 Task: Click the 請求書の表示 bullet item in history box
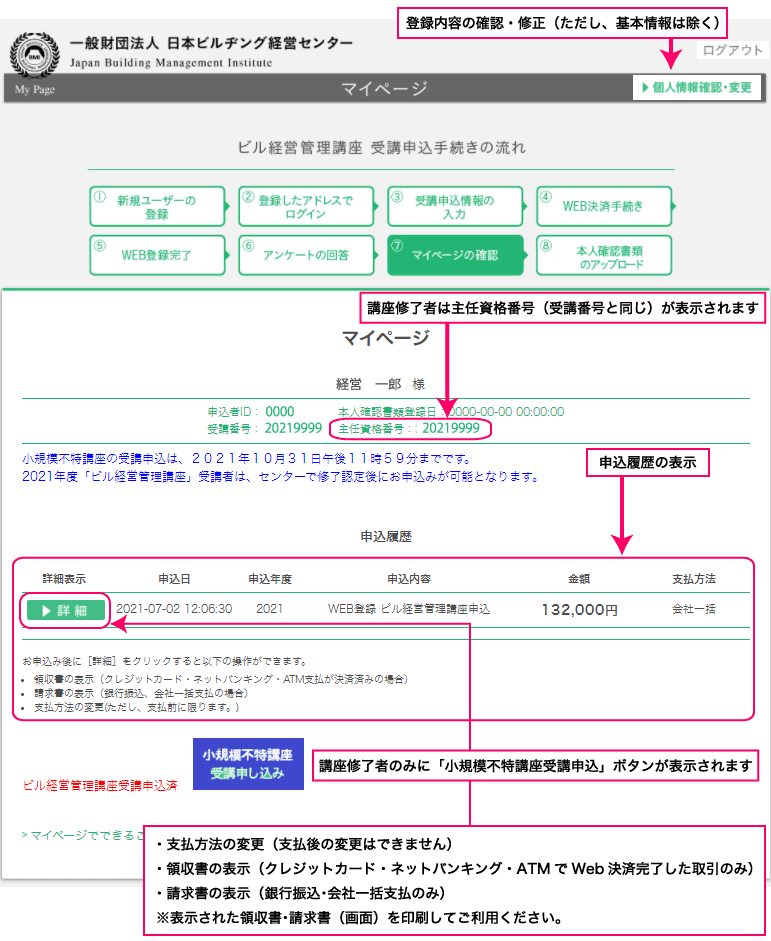[x=141, y=693]
